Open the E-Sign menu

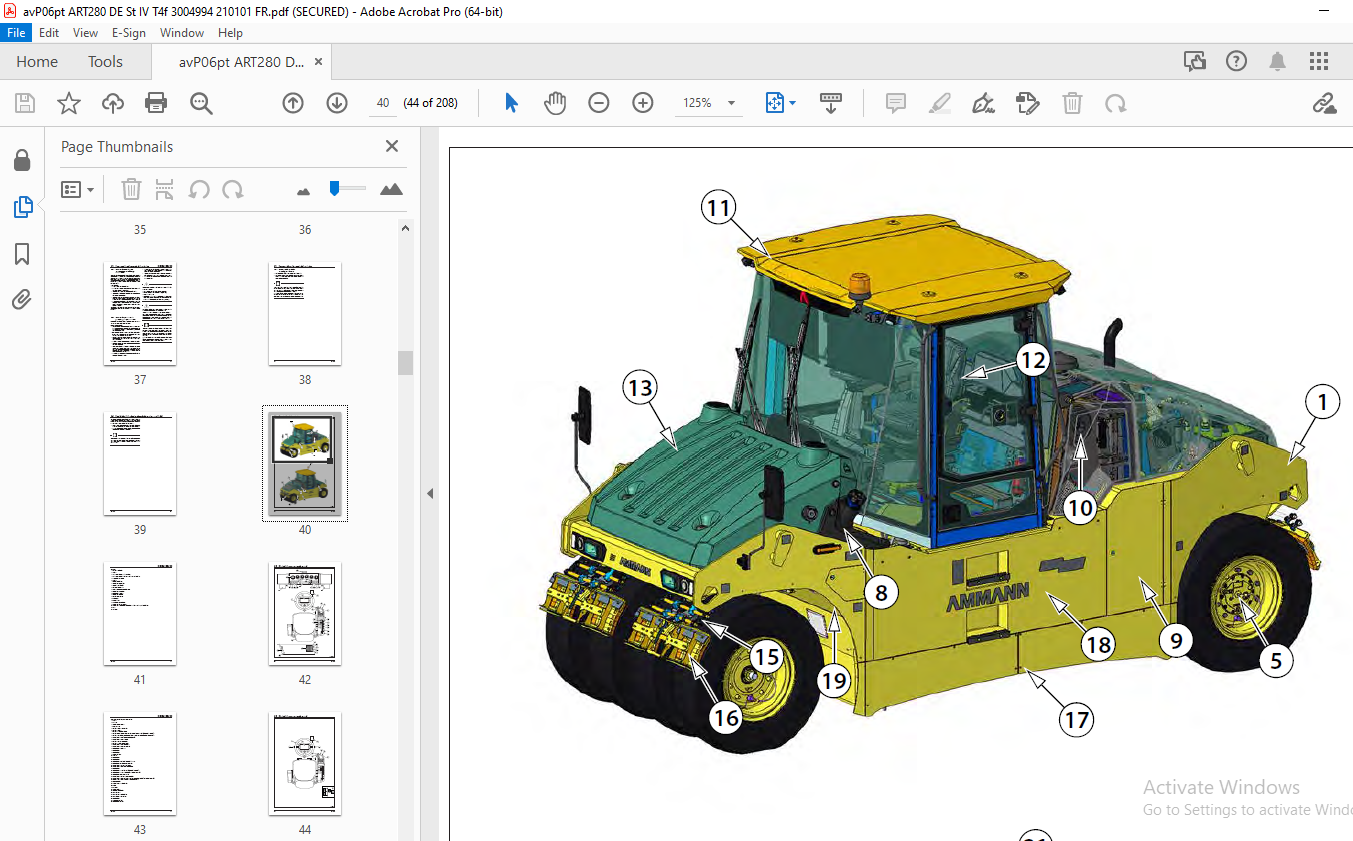click(x=129, y=33)
